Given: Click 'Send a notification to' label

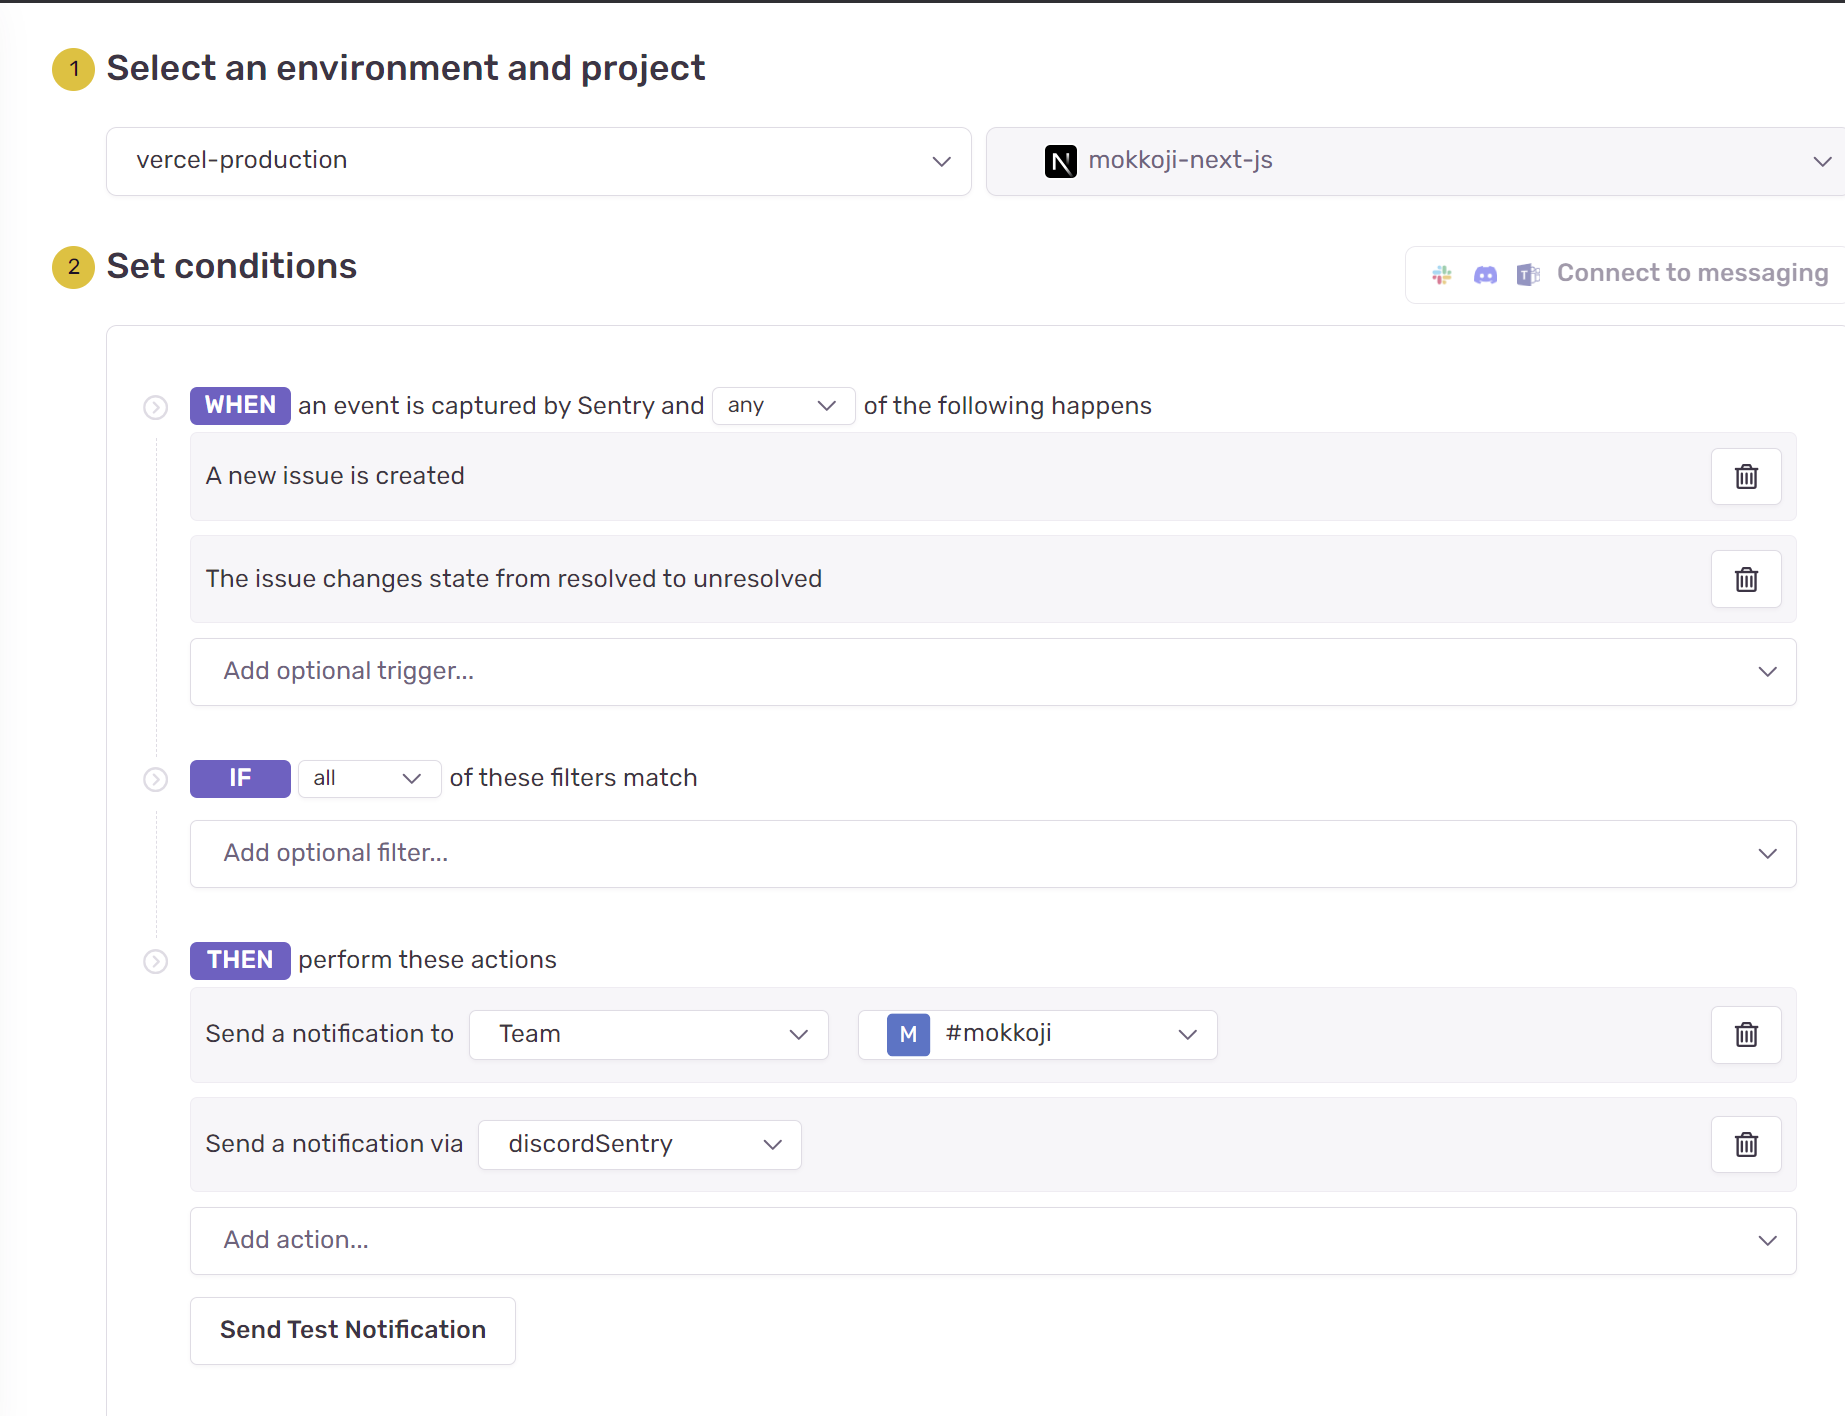Looking at the screenshot, I should [330, 1034].
